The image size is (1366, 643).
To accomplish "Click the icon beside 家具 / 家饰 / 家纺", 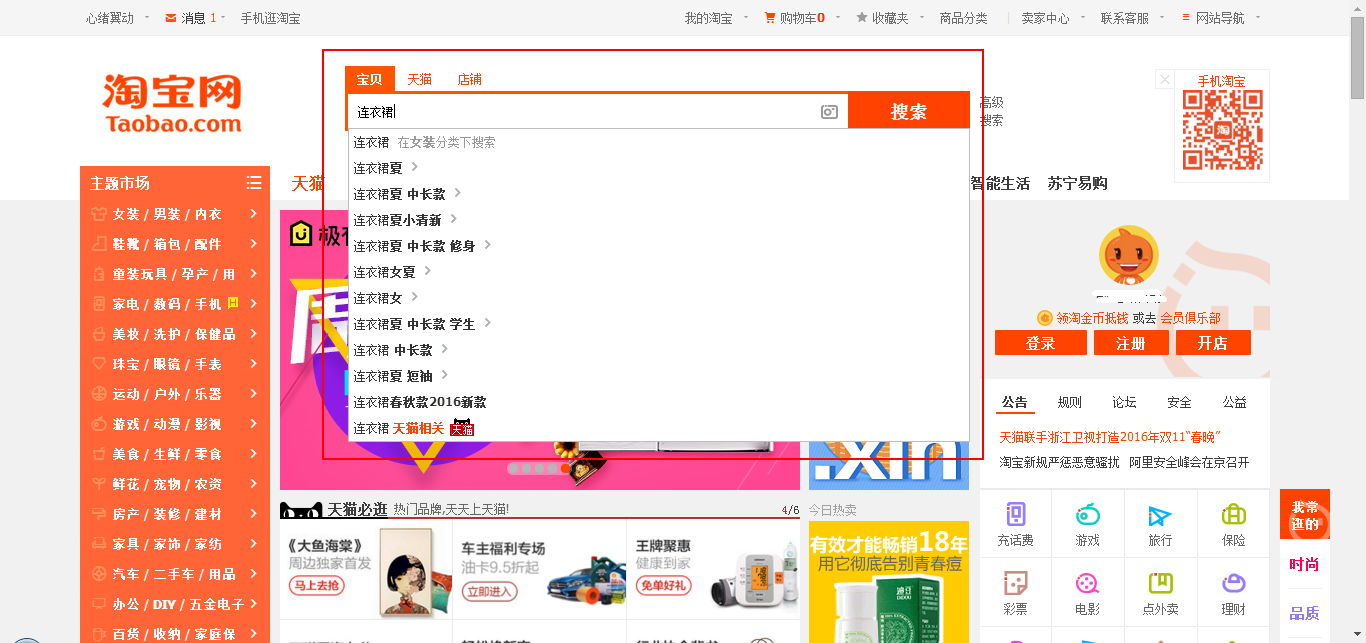I will click(x=99, y=544).
